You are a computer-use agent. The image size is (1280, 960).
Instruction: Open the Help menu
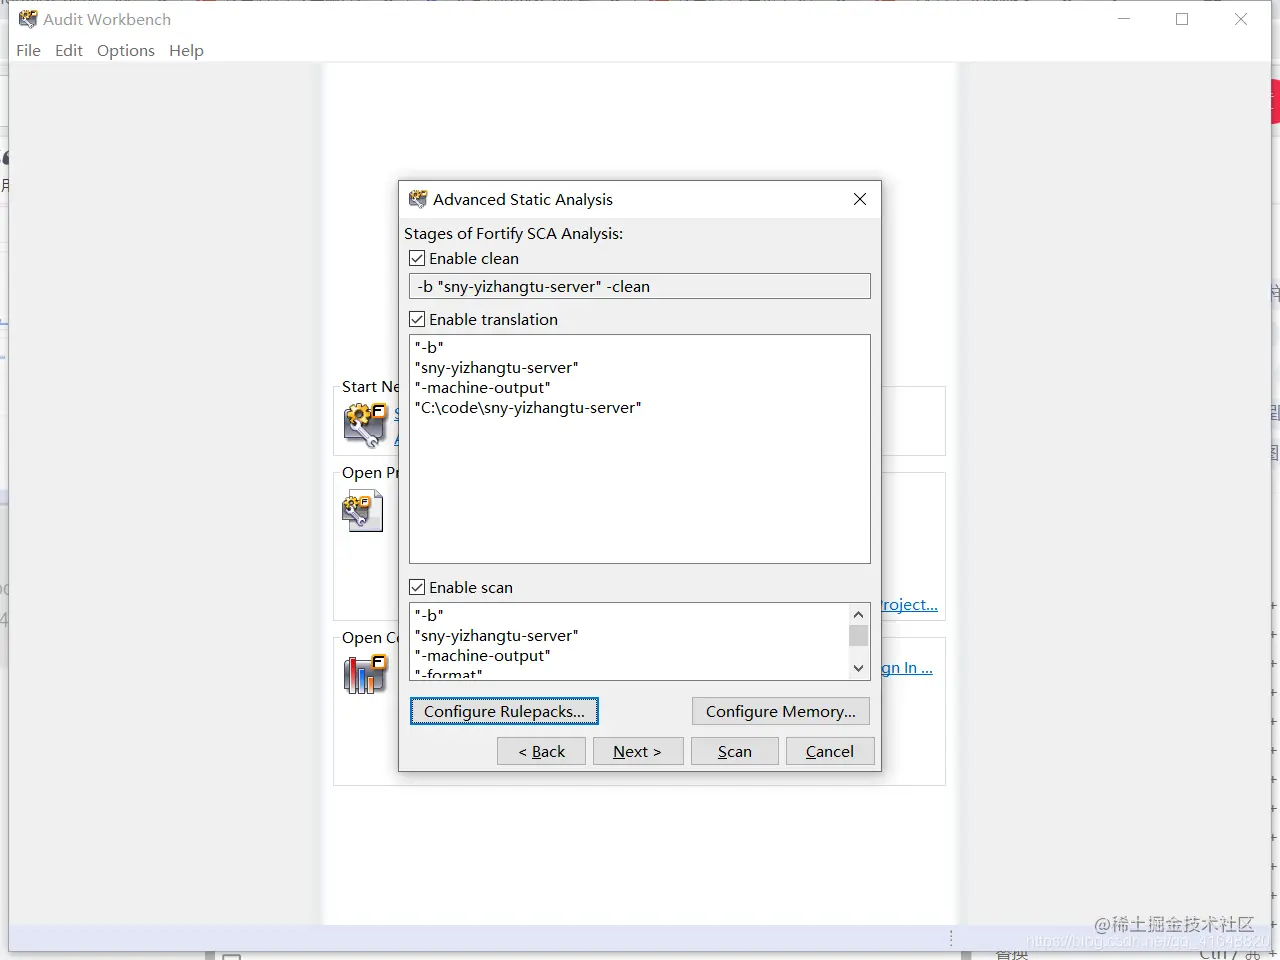tap(186, 50)
